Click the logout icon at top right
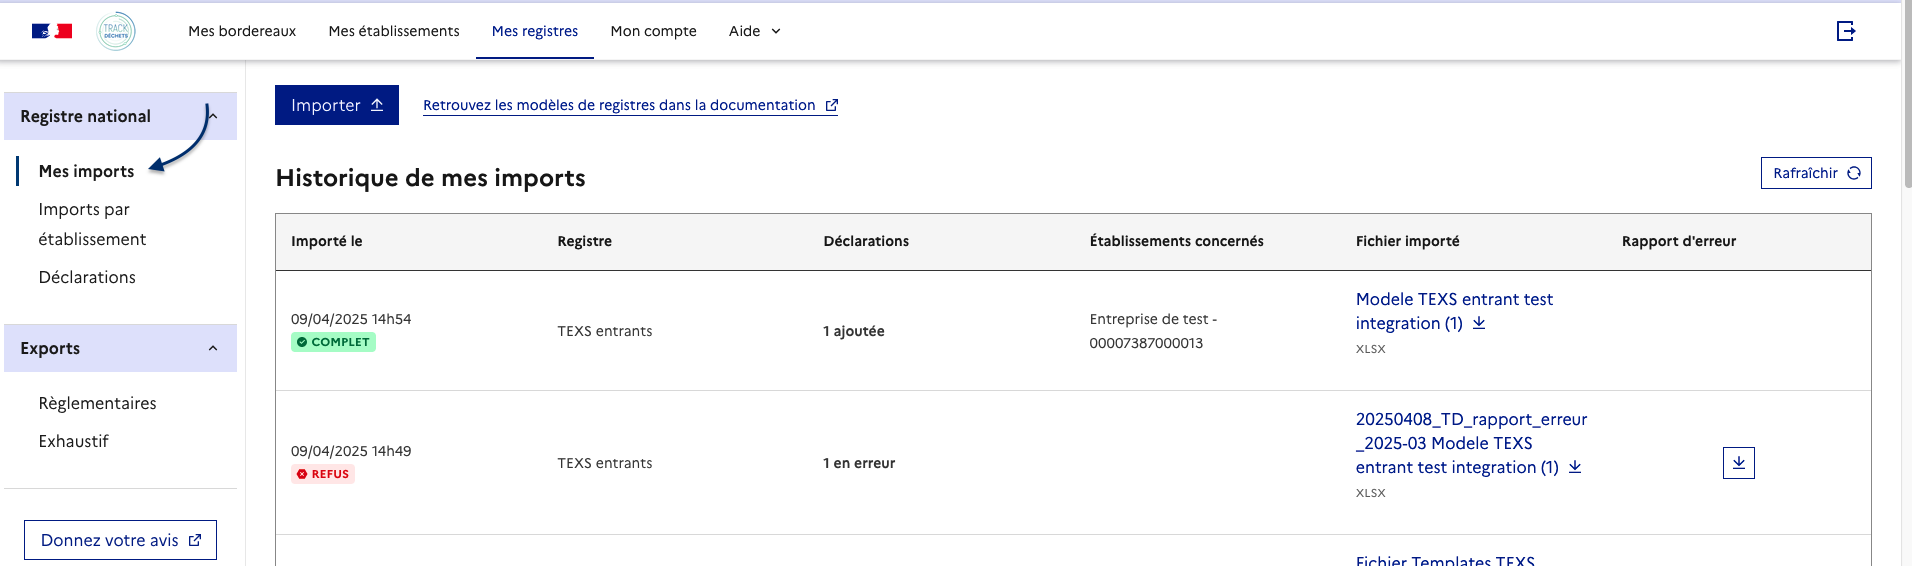Screen dimensions: 1912x566 (1846, 31)
